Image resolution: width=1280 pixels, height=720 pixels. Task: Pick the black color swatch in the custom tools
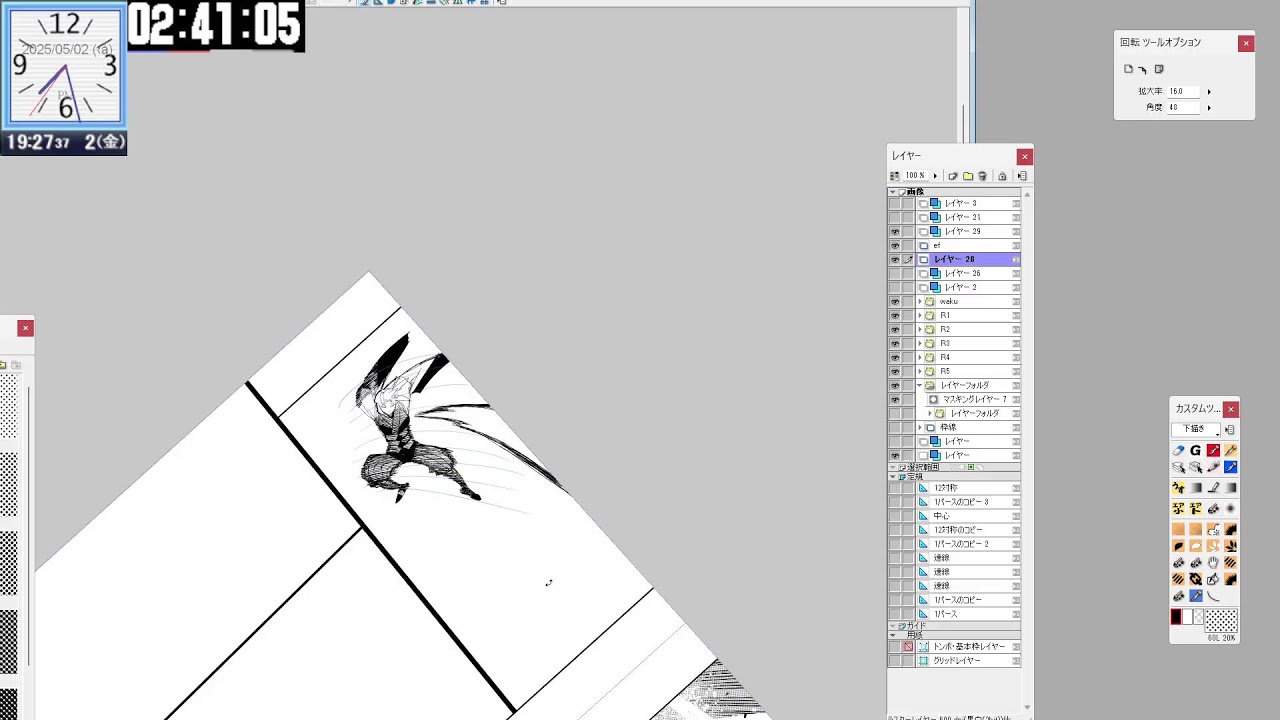tap(1176, 617)
